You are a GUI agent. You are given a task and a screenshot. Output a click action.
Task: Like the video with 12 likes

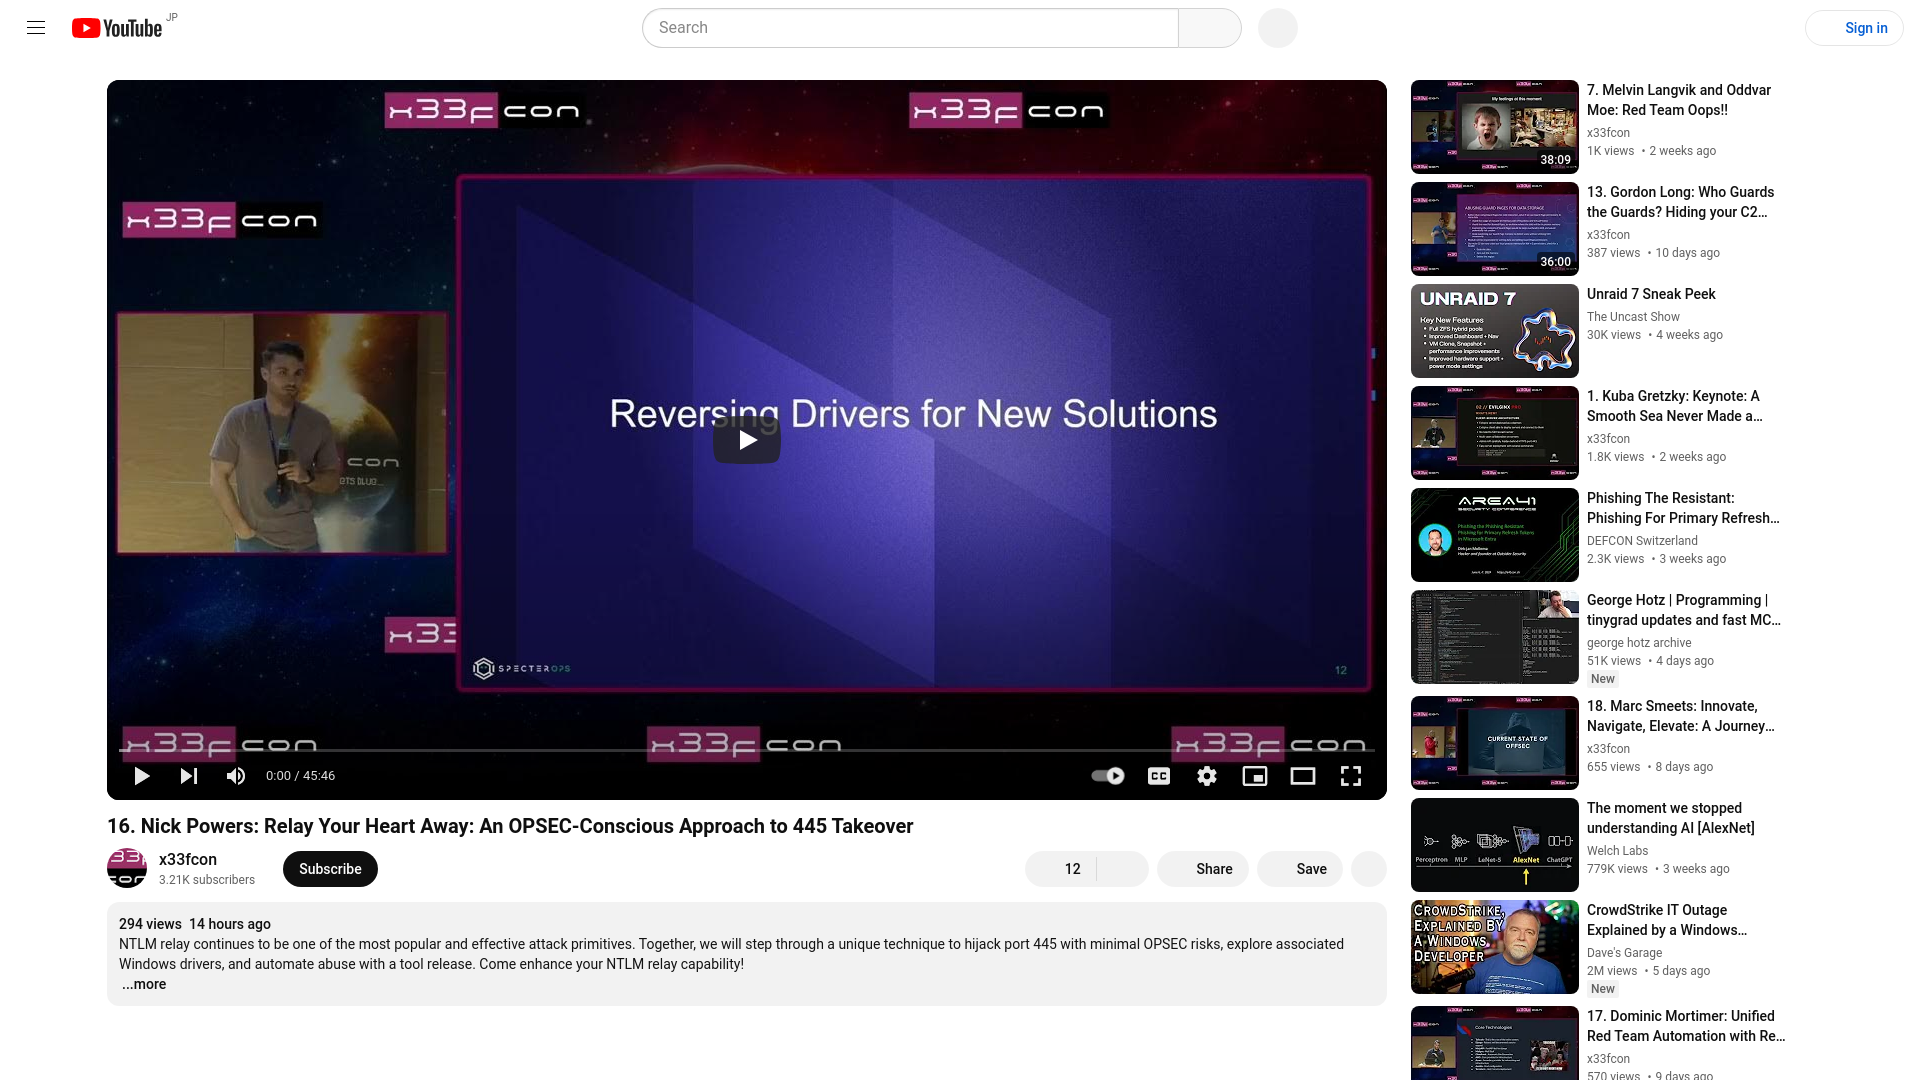click(x=1061, y=869)
